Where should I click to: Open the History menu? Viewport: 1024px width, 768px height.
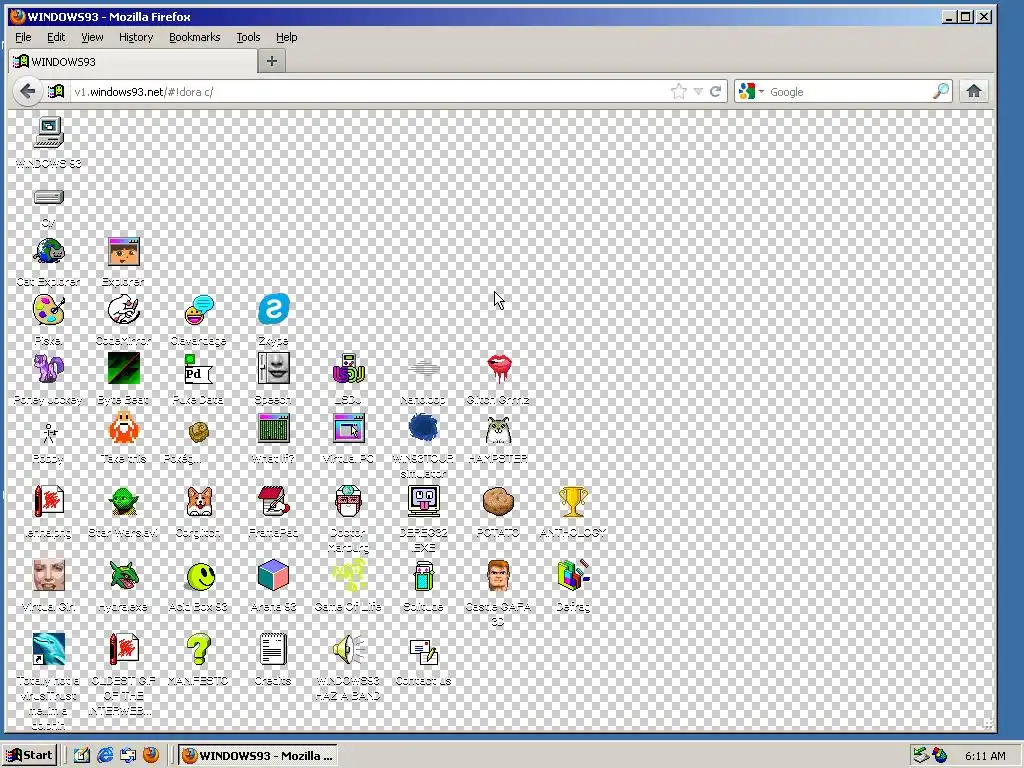pyautogui.click(x=136, y=37)
